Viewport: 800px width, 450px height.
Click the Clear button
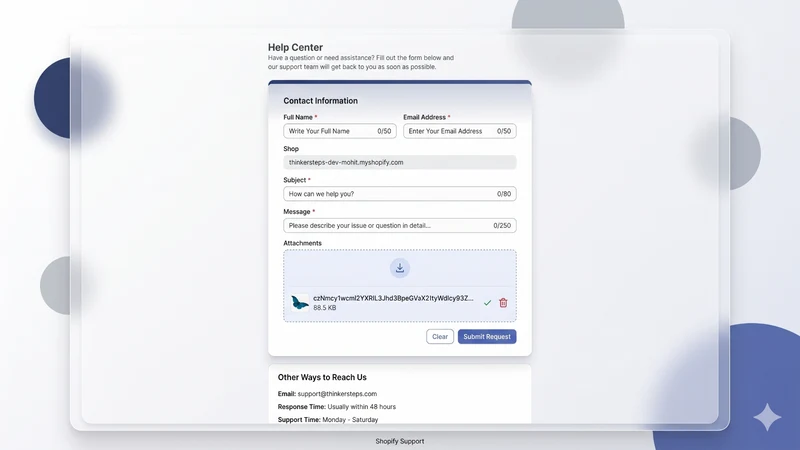(440, 337)
